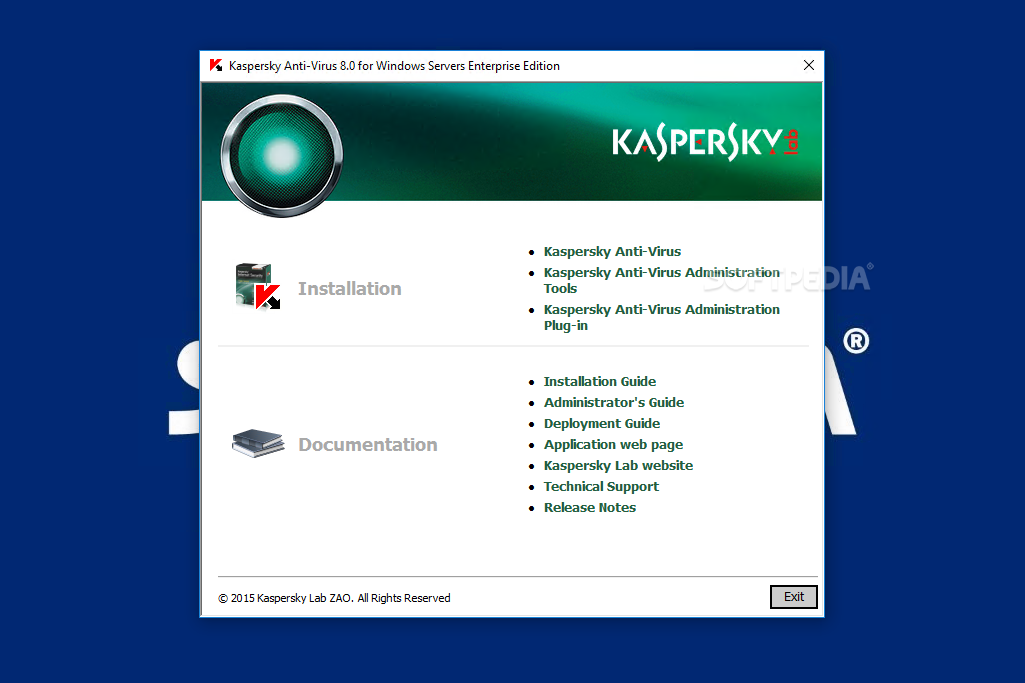The width and height of the screenshot is (1025, 683).
Task: Click the Exit button
Action: 794,597
